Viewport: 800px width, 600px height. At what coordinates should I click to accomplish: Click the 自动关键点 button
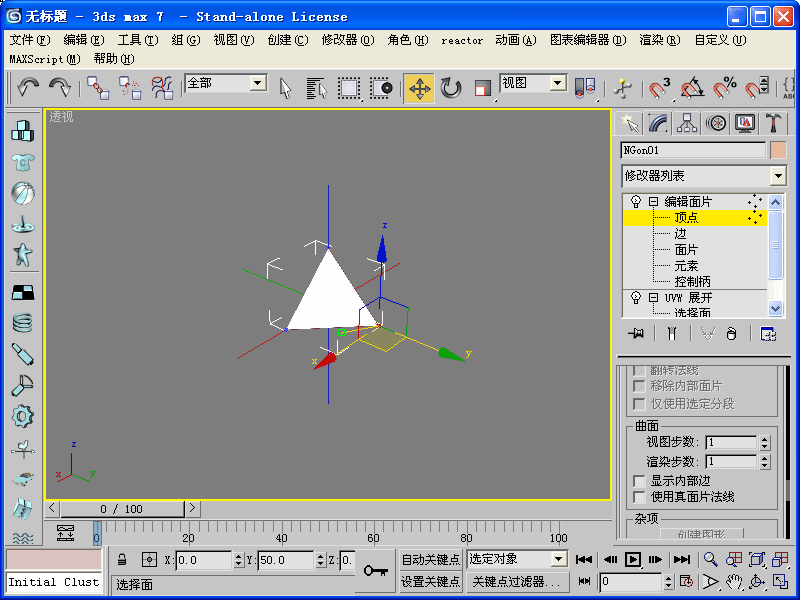point(430,559)
